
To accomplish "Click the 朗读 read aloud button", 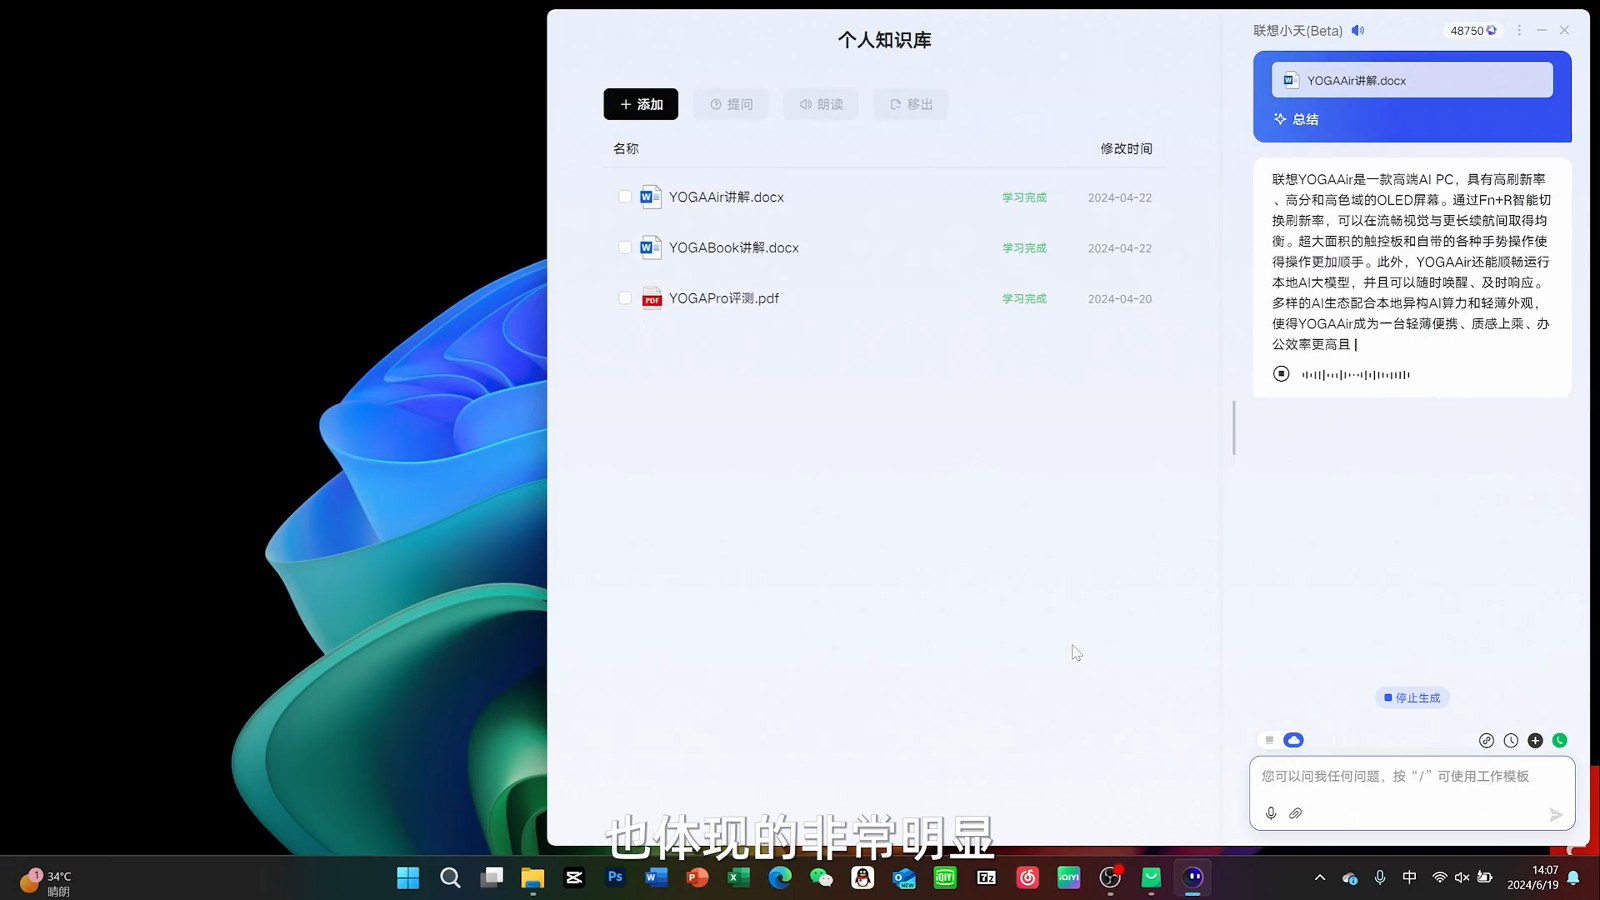I will 821,104.
